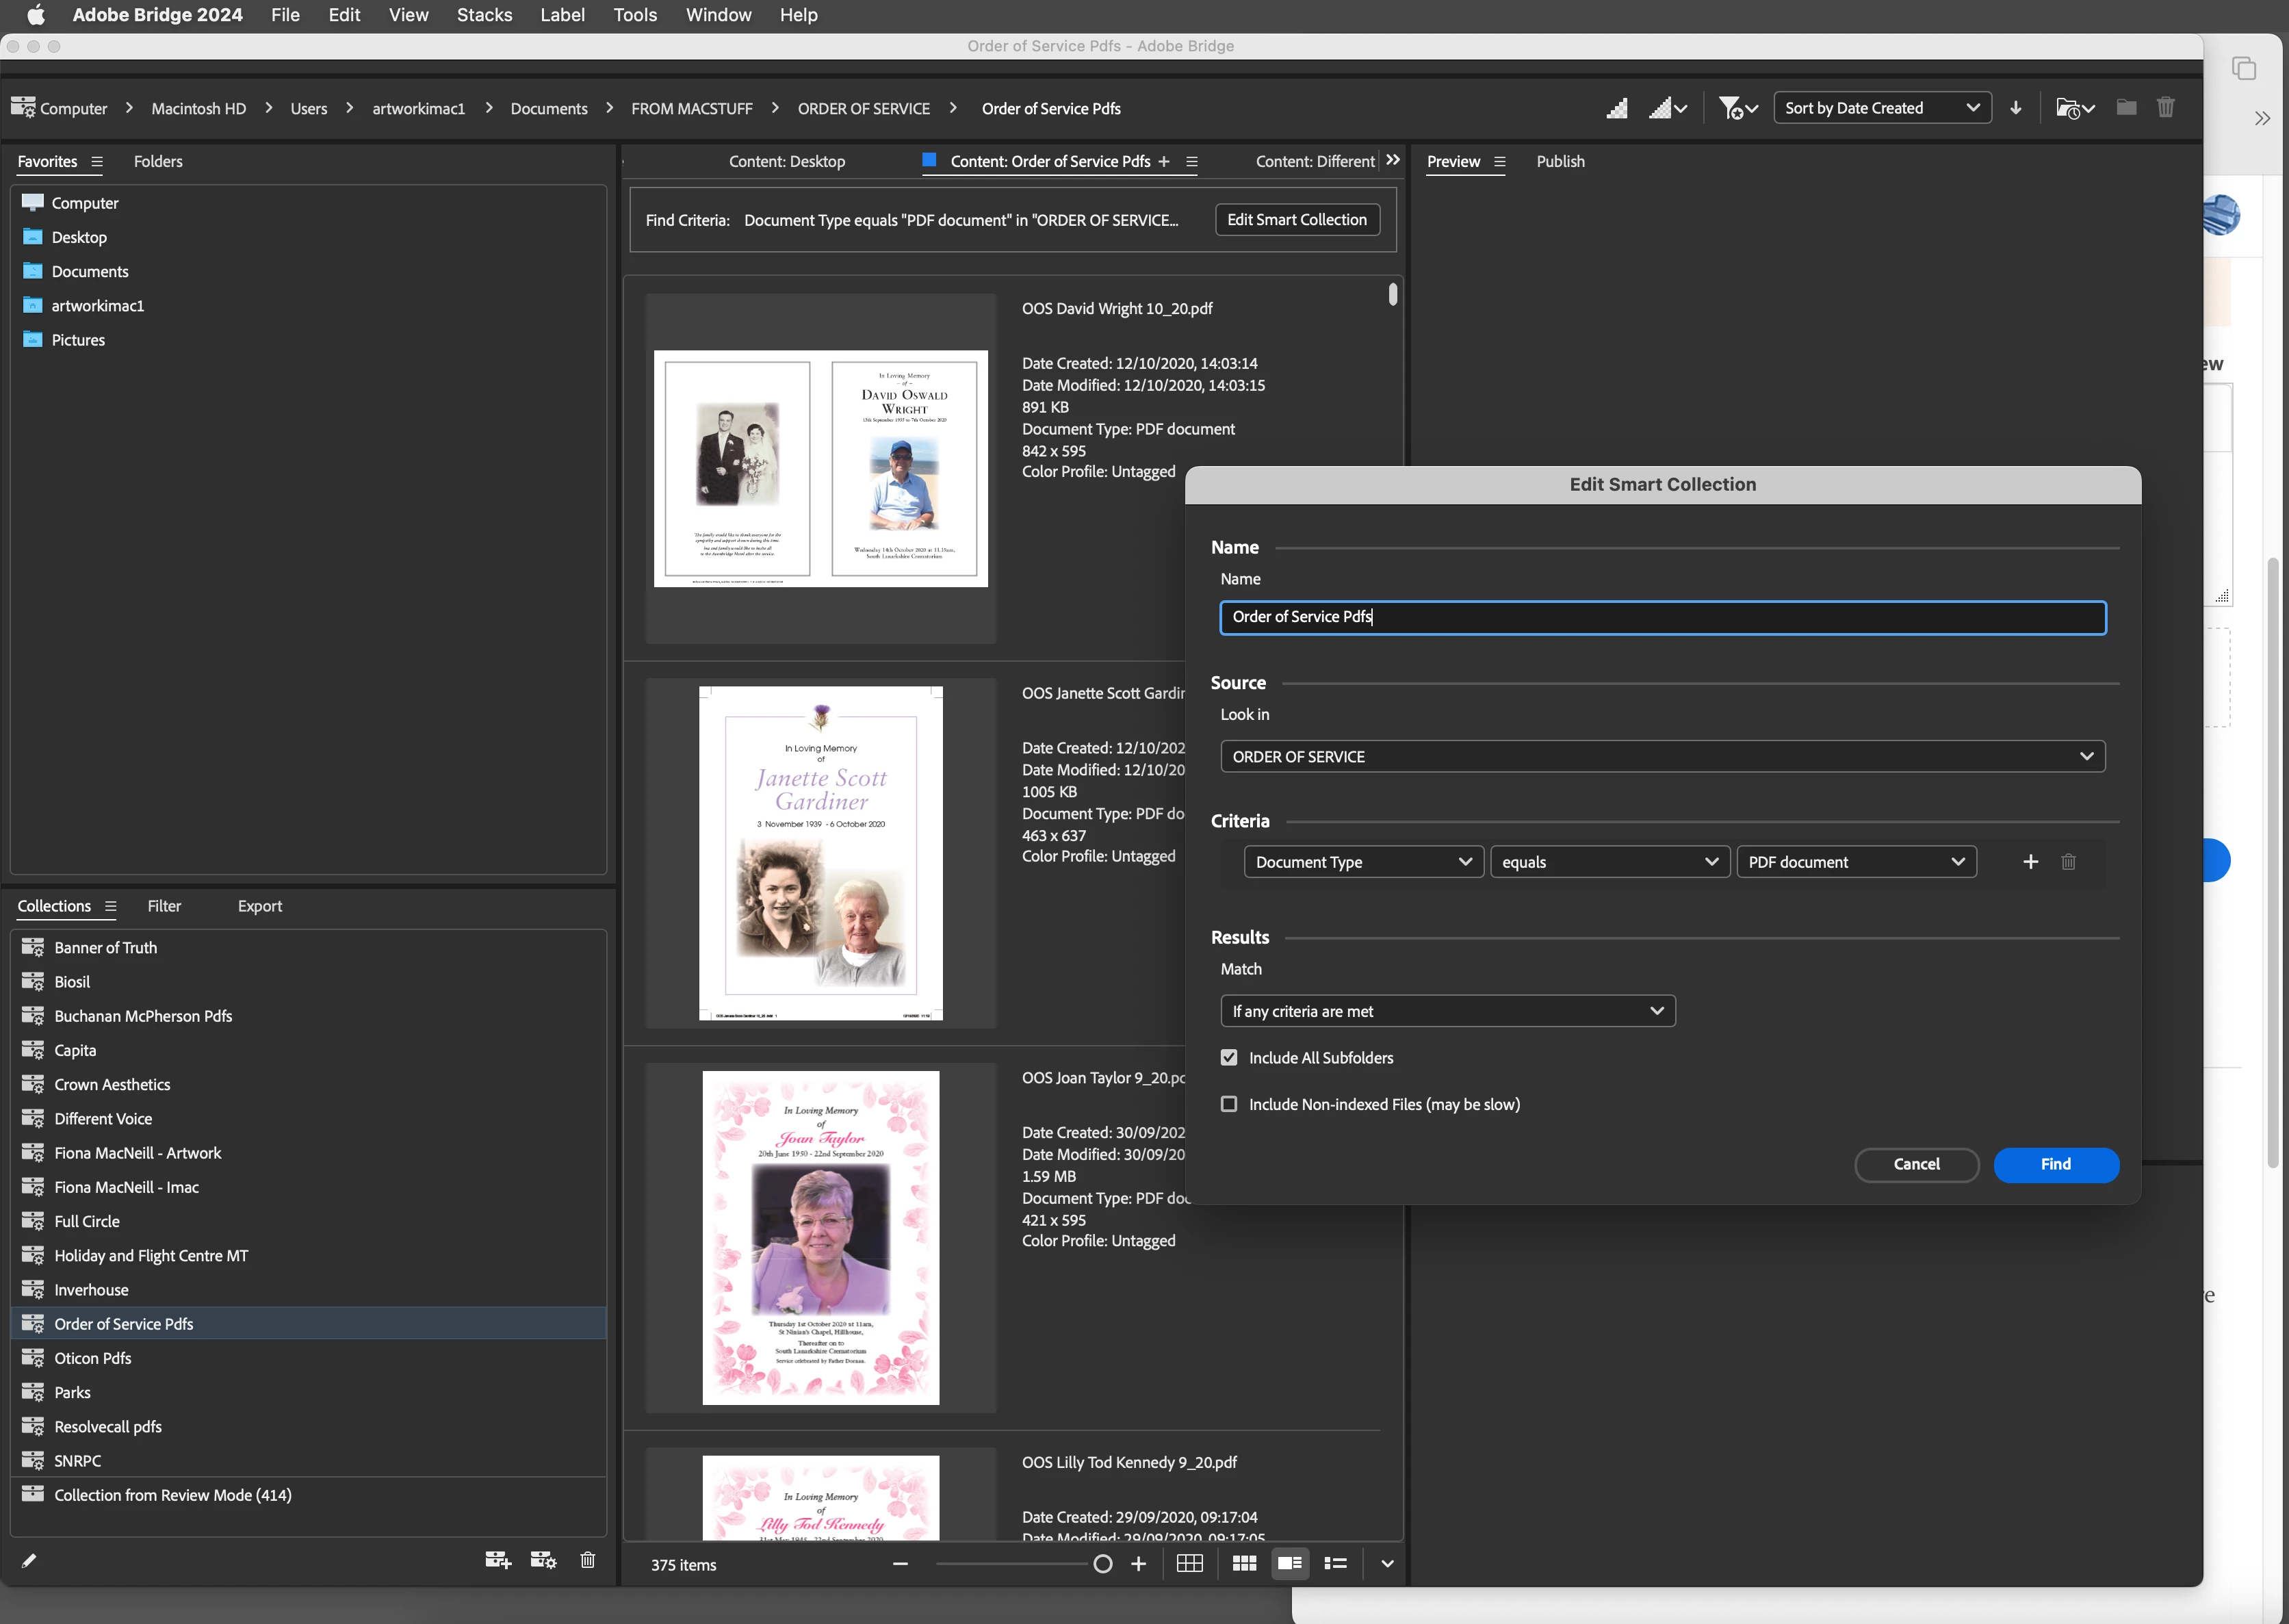Click the new collection icon
The image size is (2289, 1624).
(x=497, y=1560)
